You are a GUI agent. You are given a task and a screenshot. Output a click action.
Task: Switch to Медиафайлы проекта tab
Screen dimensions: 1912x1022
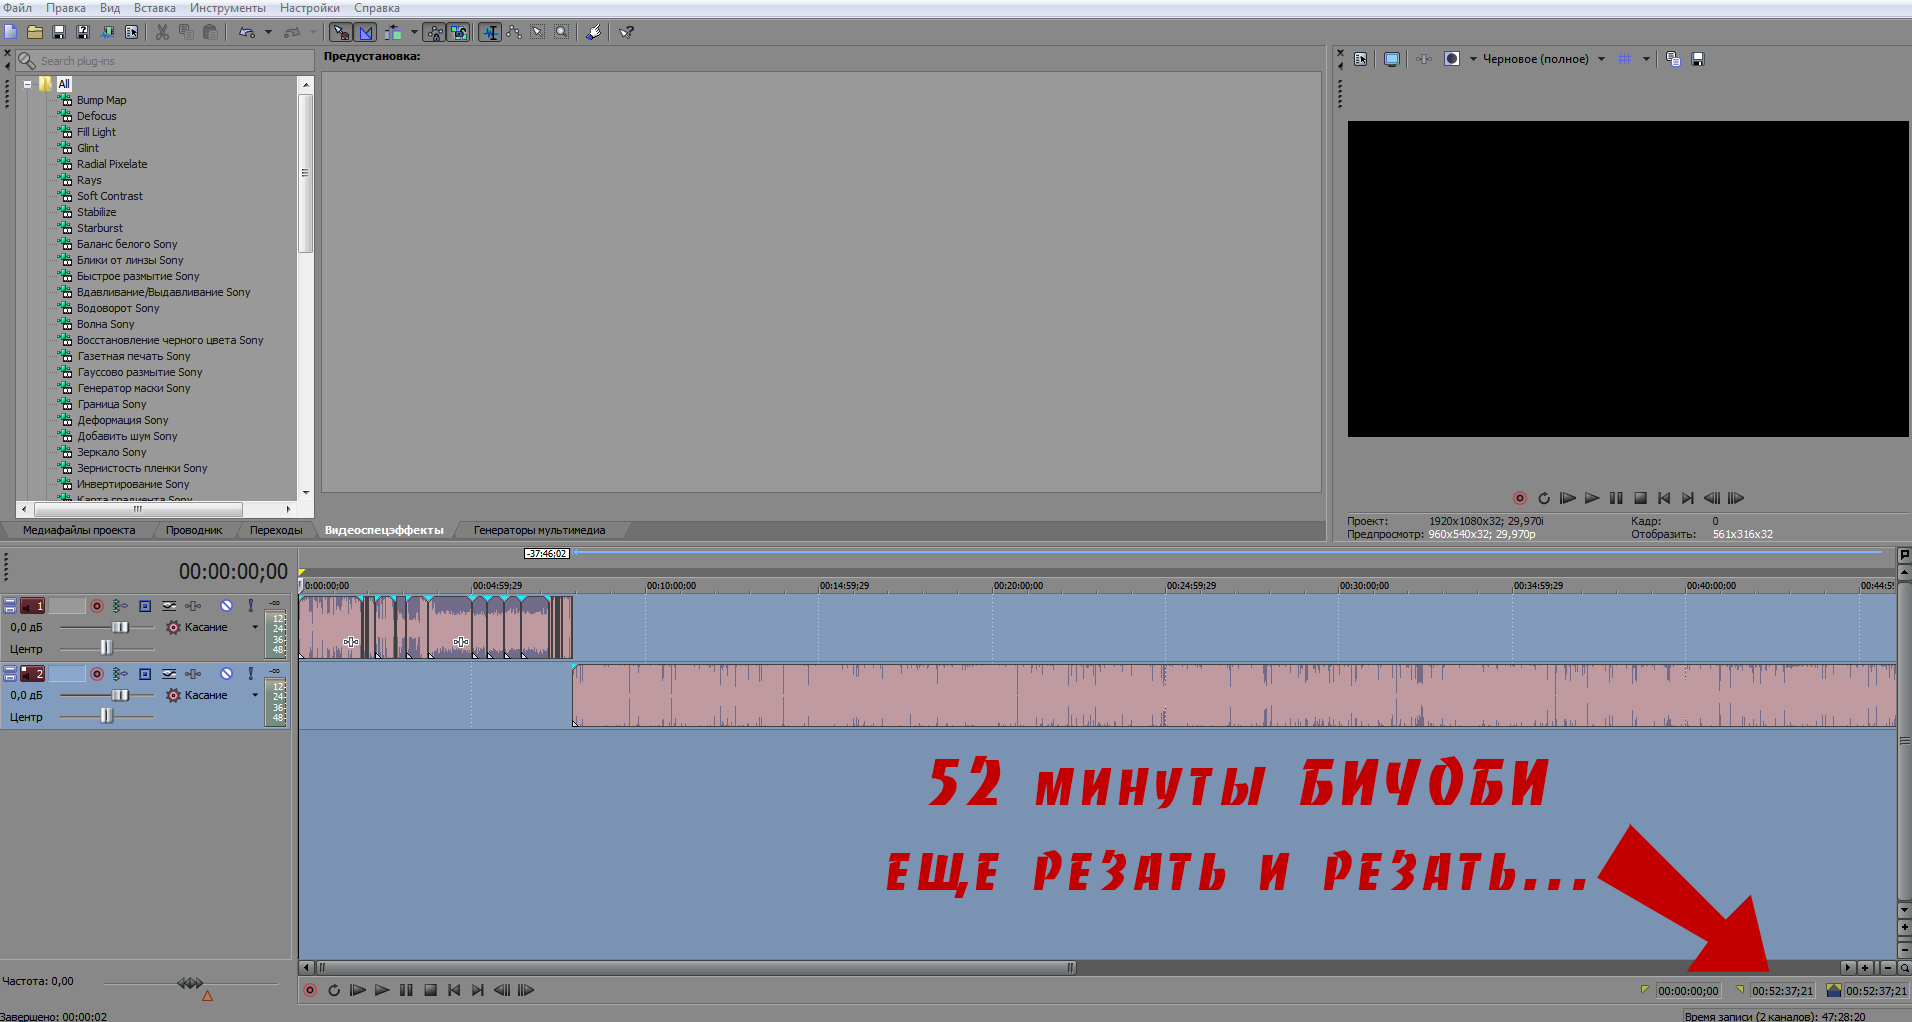click(x=79, y=530)
